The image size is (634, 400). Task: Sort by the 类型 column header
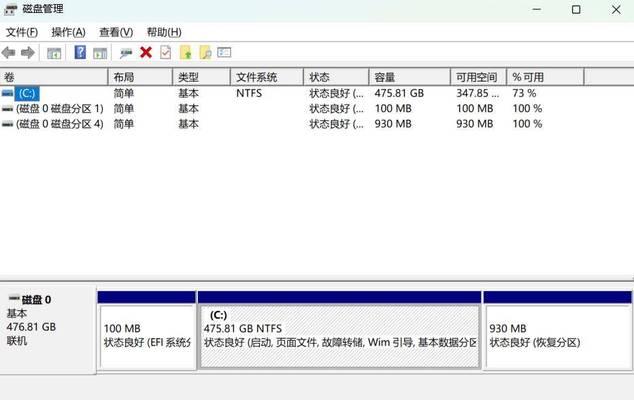coord(202,77)
